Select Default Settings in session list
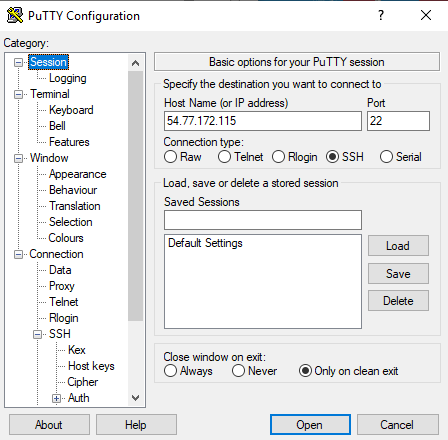 point(205,243)
